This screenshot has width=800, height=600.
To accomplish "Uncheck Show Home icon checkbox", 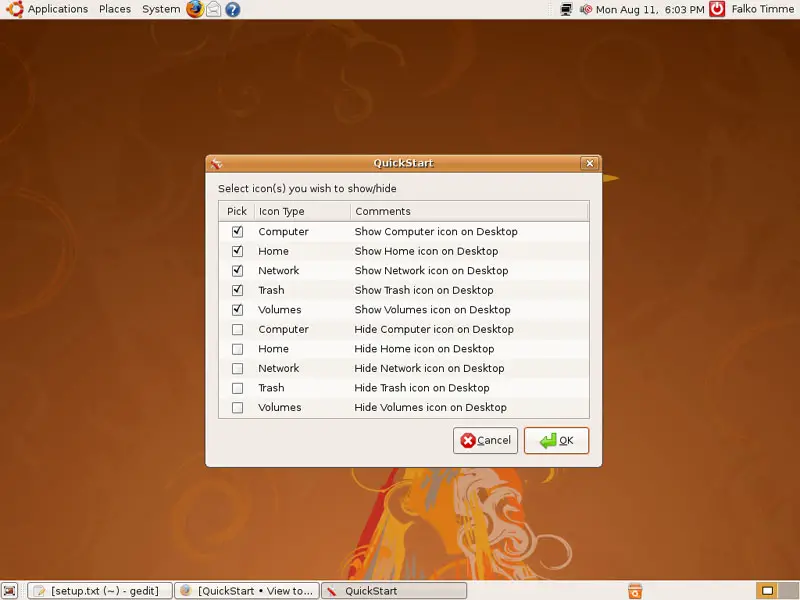I will [237, 251].
